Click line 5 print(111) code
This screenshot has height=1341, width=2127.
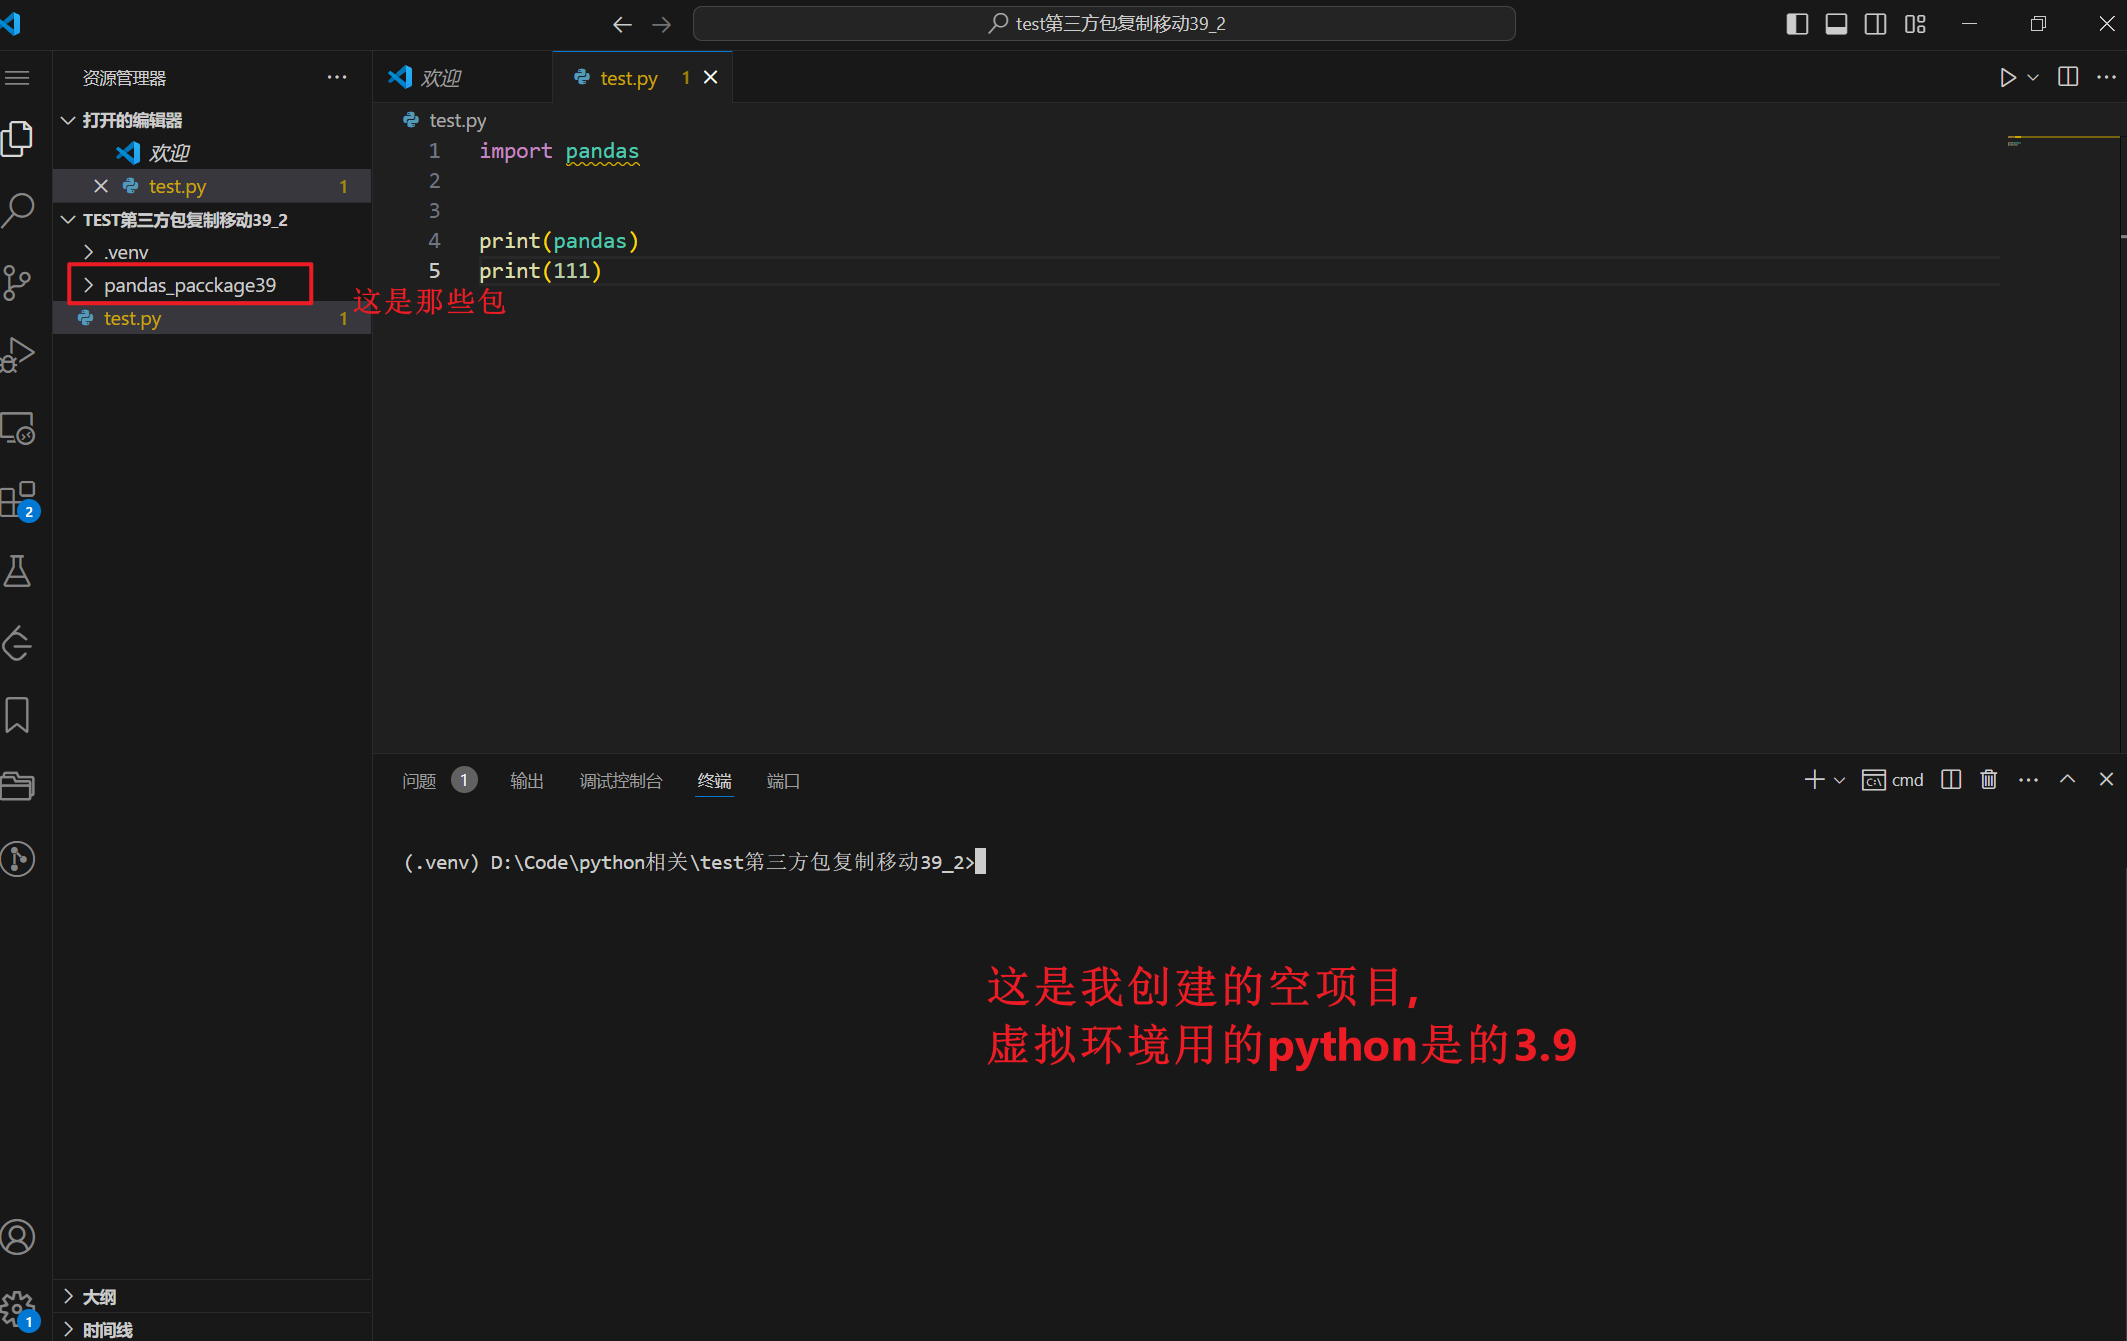(x=540, y=271)
